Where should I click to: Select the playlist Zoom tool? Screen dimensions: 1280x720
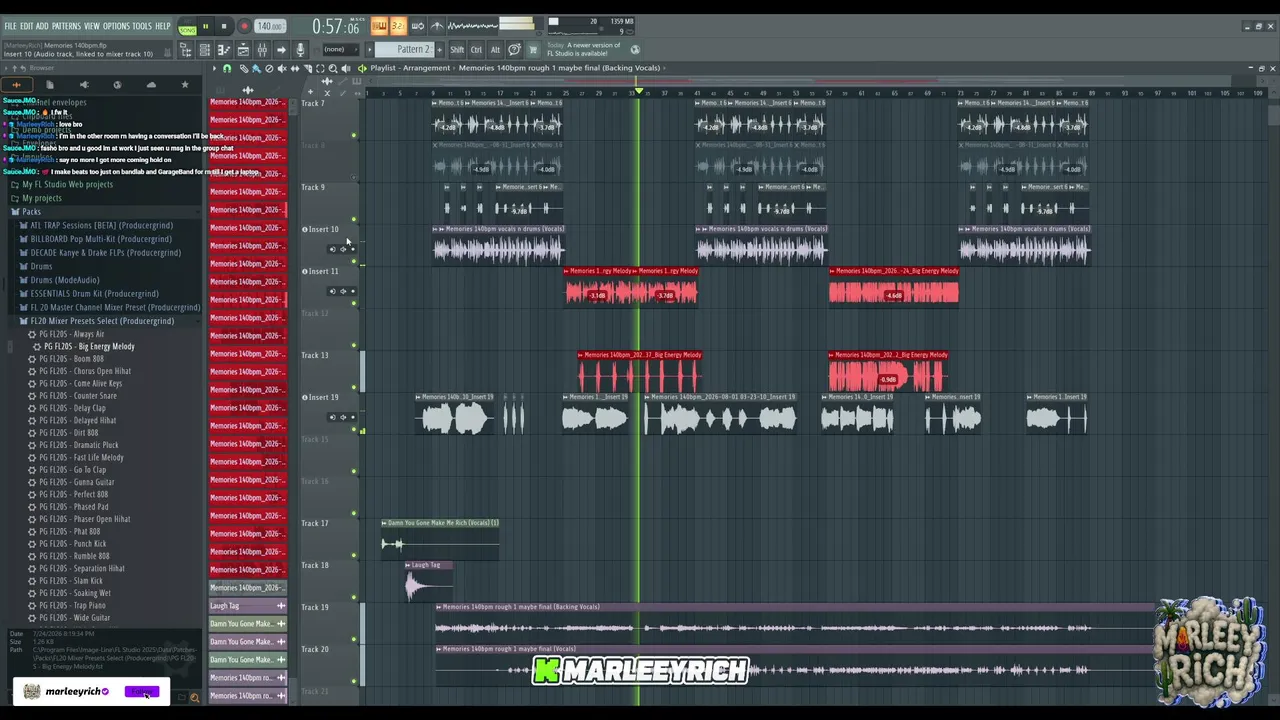pyautogui.click(x=333, y=68)
